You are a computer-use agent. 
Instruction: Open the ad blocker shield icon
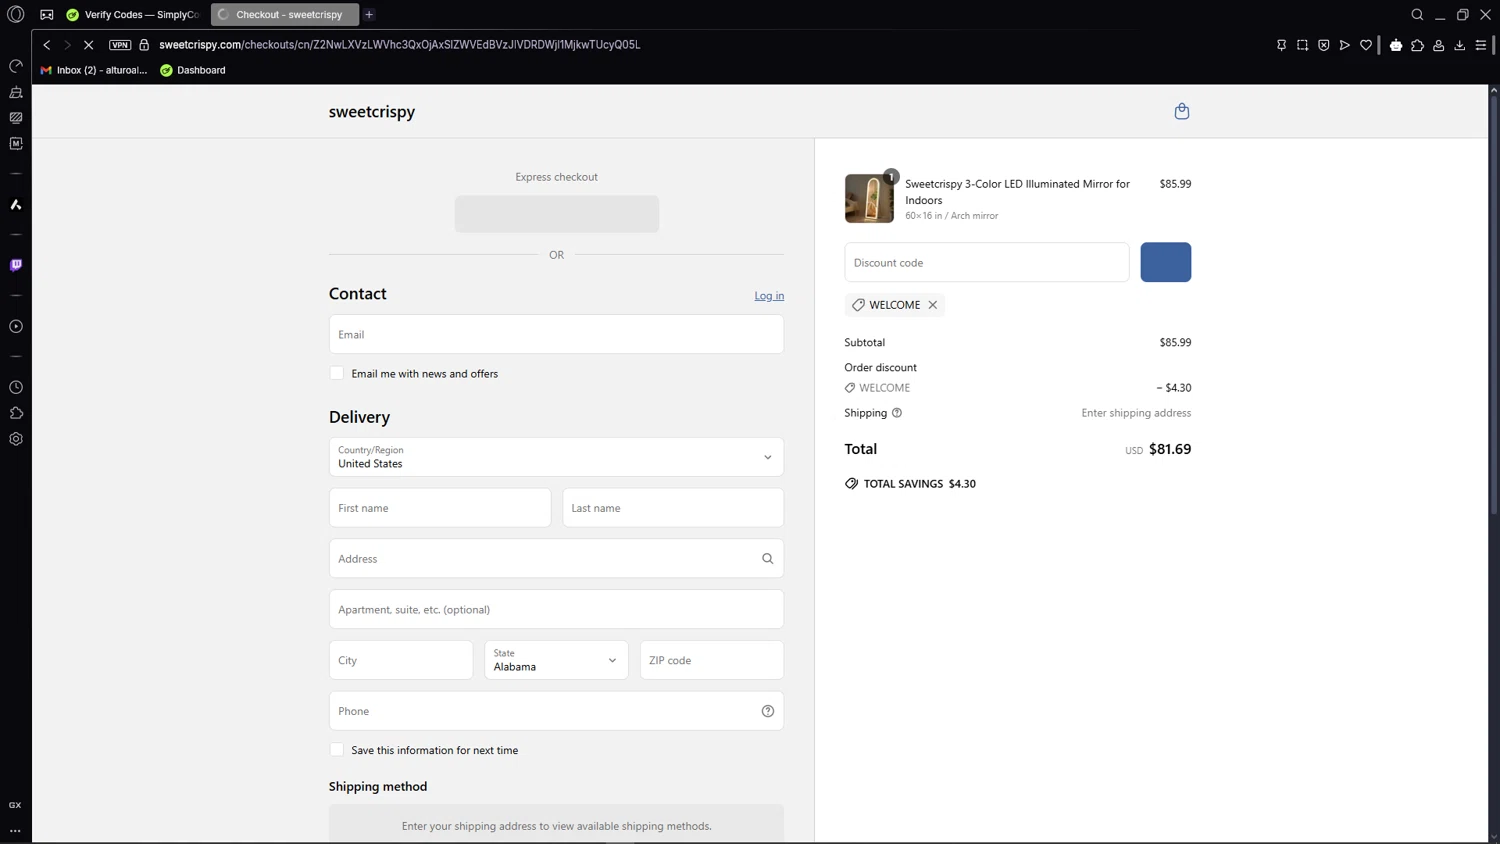click(1323, 45)
